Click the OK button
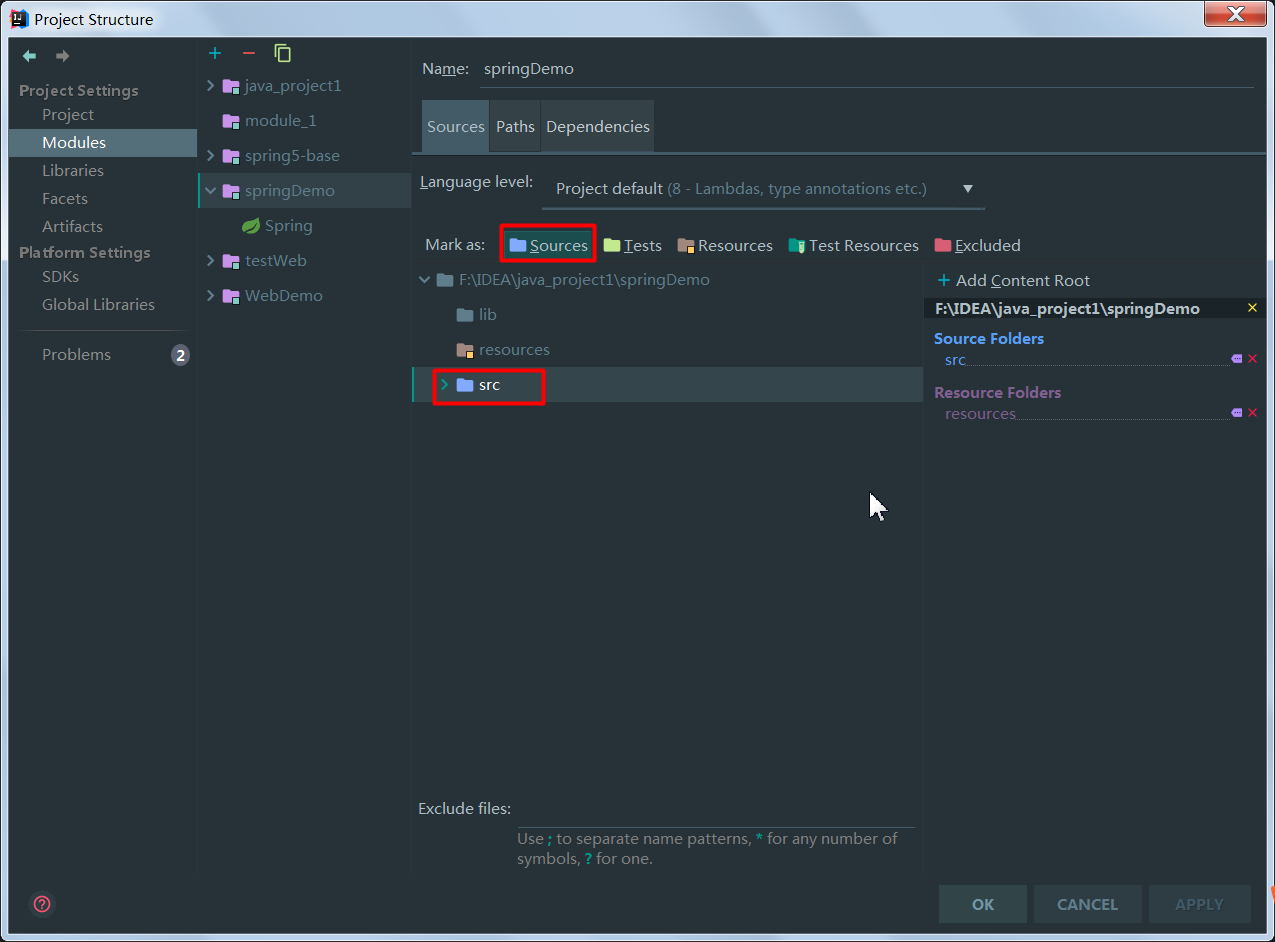The width and height of the screenshot is (1275, 942). pos(983,904)
